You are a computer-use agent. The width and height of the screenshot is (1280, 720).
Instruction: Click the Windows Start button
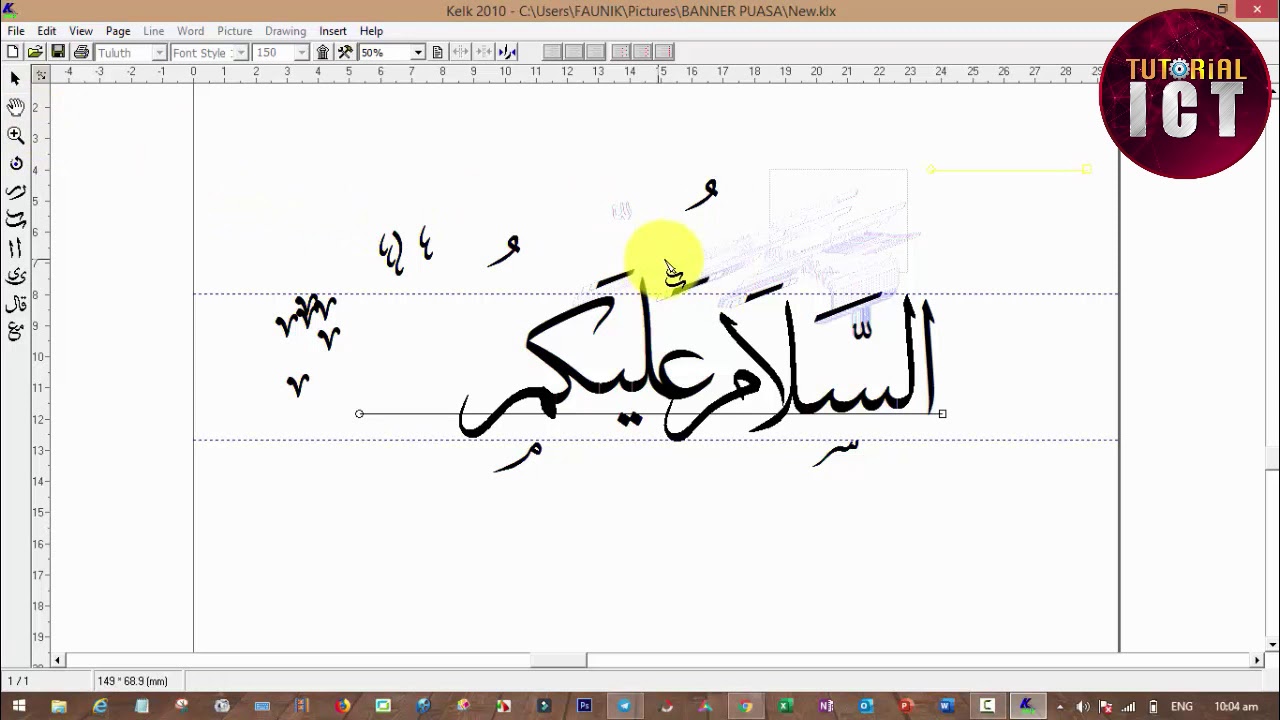click(x=19, y=706)
